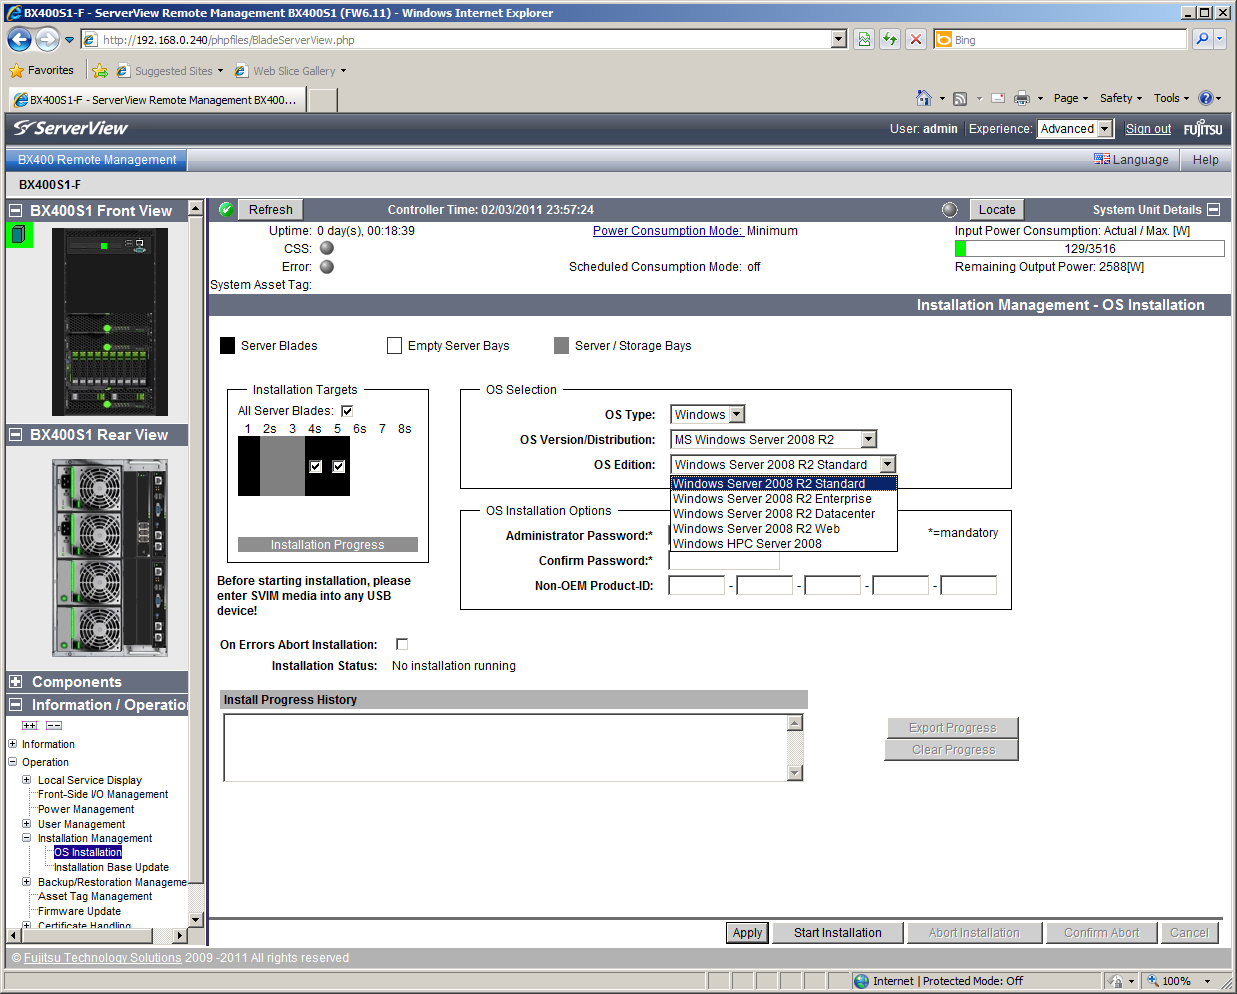Select Windows Server 2008 R2 Datacenter option

coord(783,514)
